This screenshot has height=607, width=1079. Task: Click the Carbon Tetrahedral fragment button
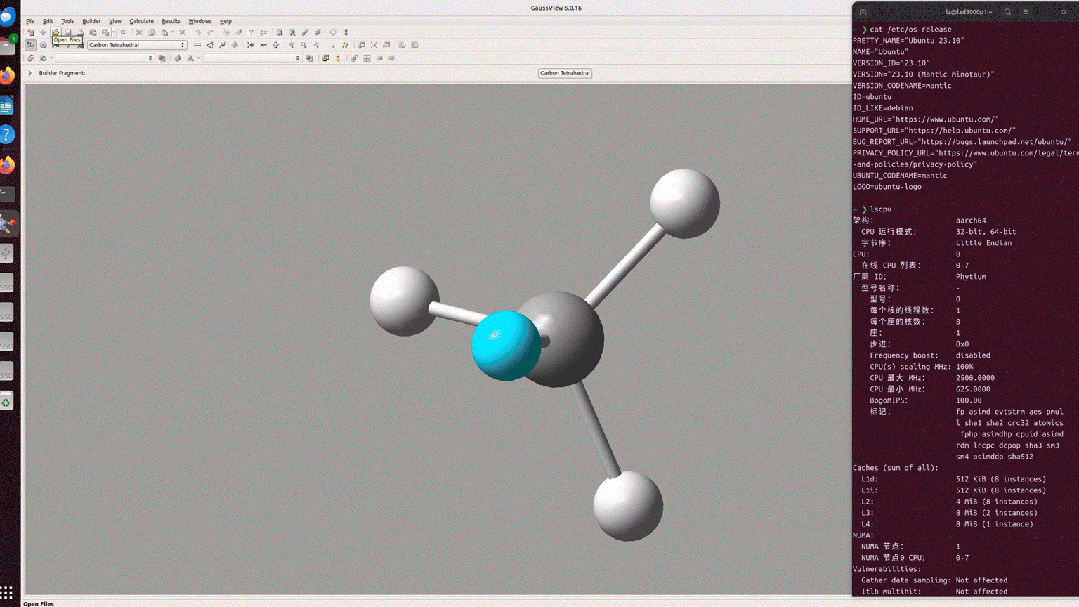pyautogui.click(x=564, y=73)
